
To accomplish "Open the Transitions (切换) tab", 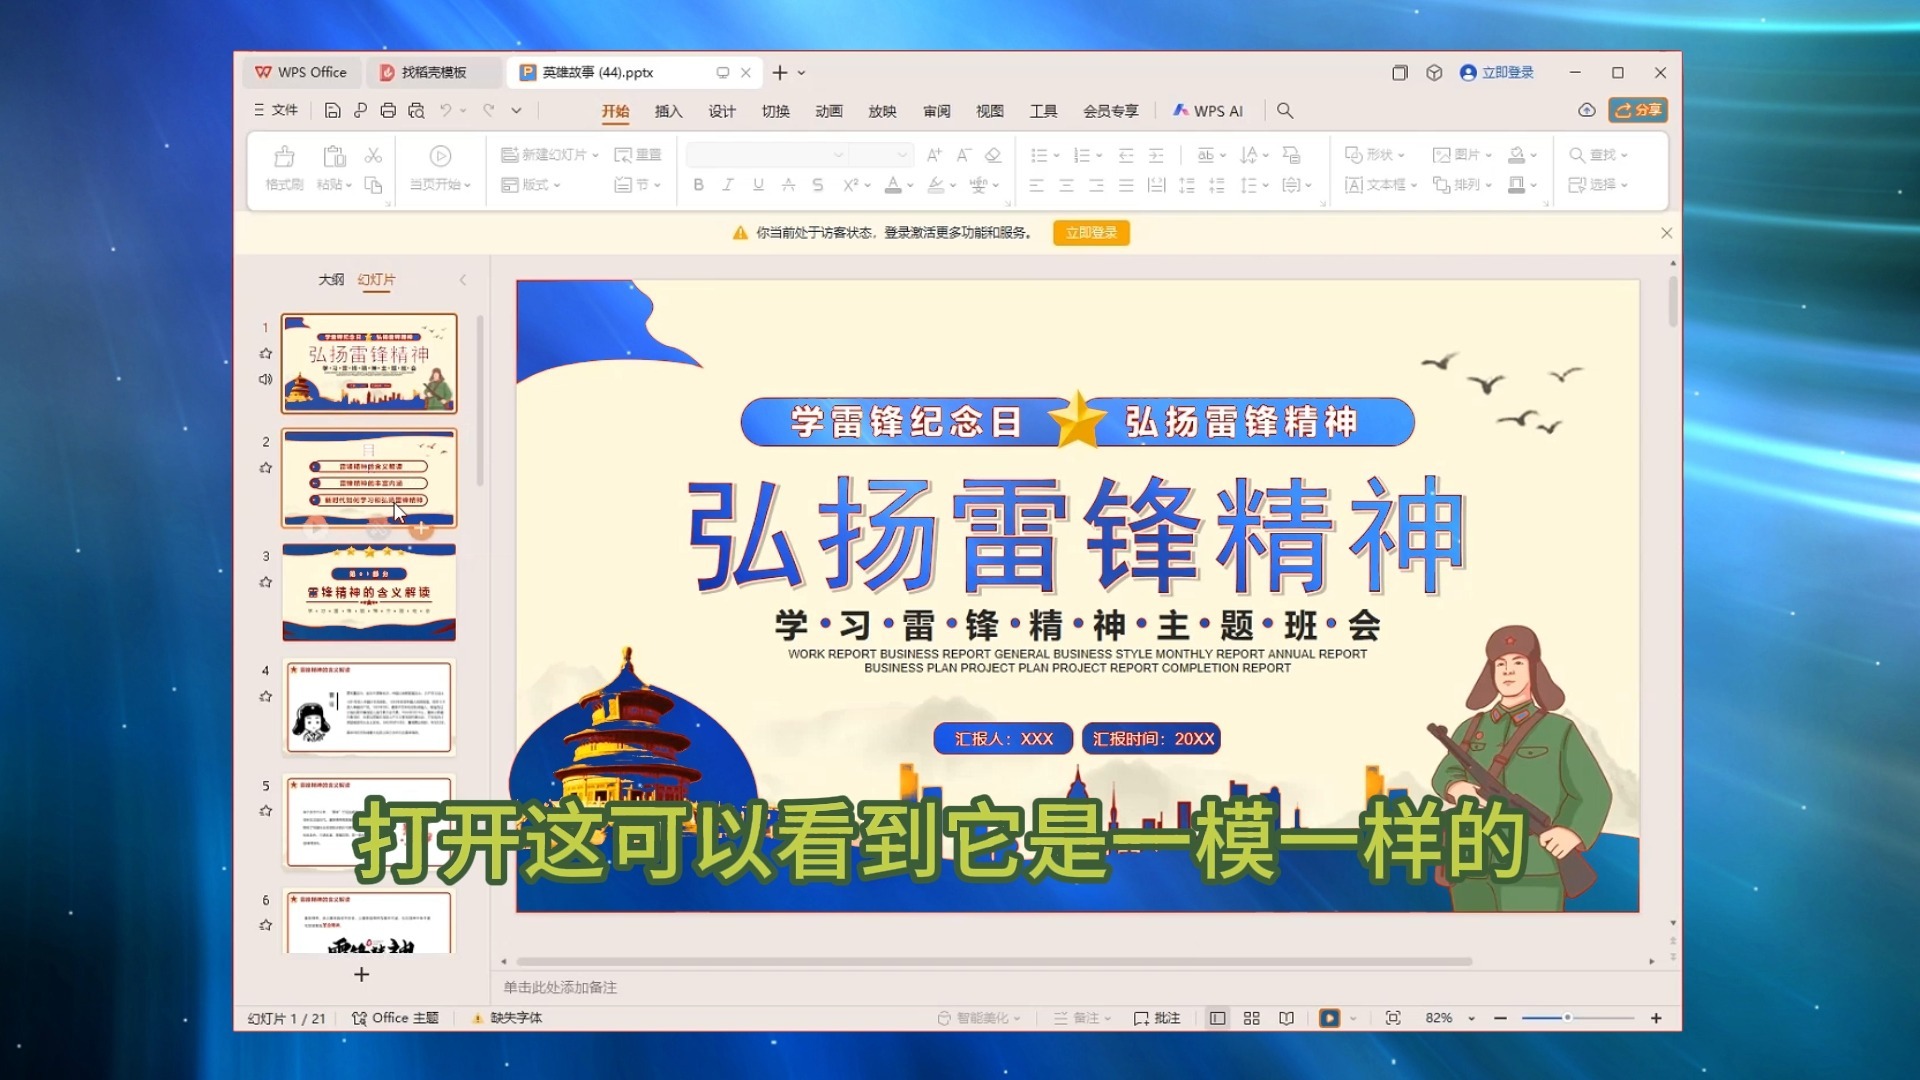I will pyautogui.click(x=775, y=111).
